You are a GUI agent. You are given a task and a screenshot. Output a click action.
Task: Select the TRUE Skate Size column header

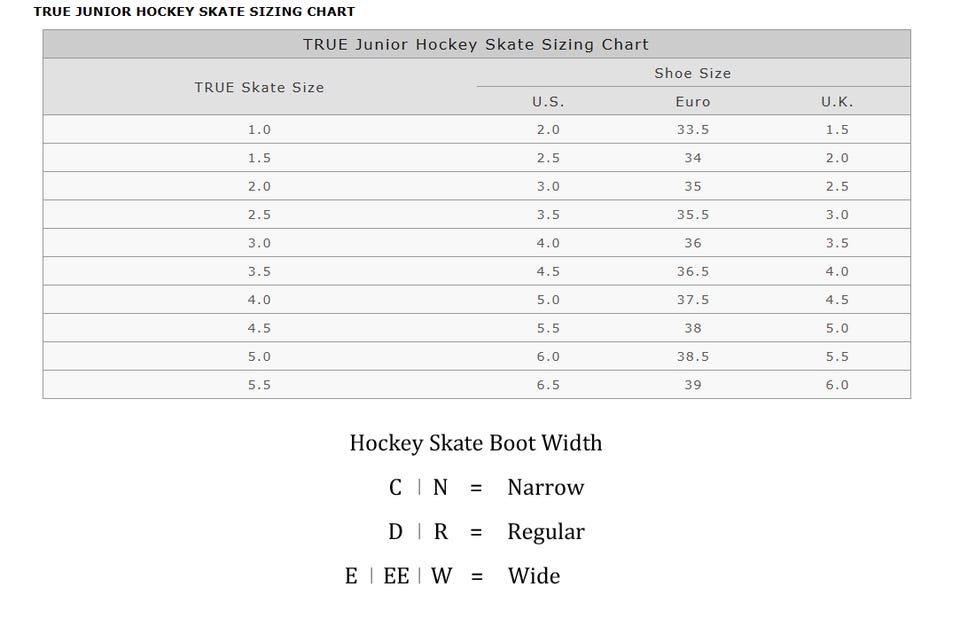click(259, 88)
